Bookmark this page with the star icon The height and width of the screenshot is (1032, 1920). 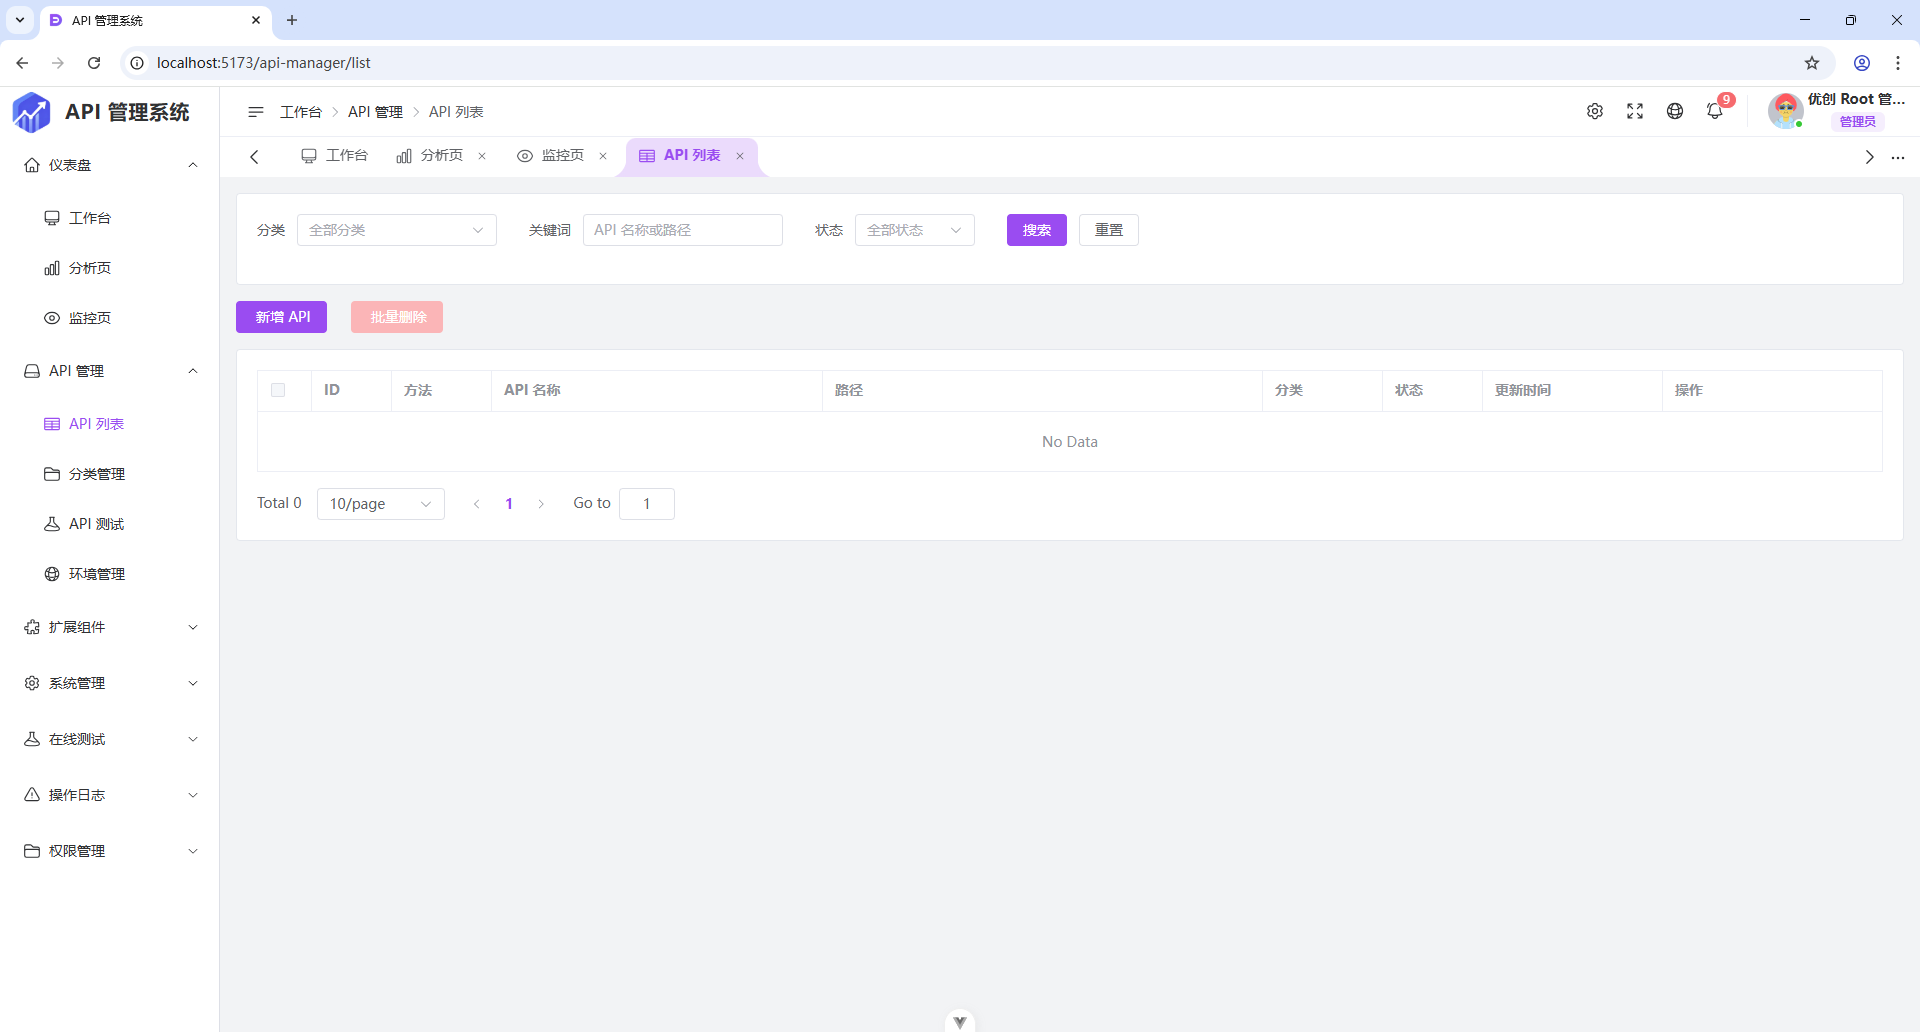[x=1812, y=63]
